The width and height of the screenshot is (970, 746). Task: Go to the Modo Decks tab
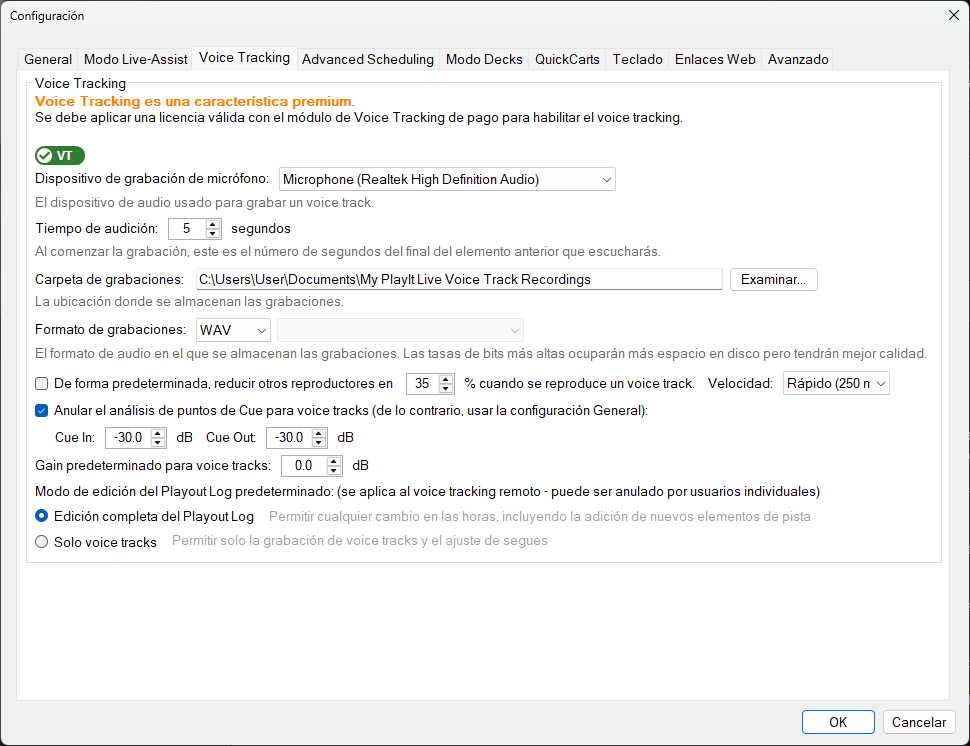(x=484, y=59)
